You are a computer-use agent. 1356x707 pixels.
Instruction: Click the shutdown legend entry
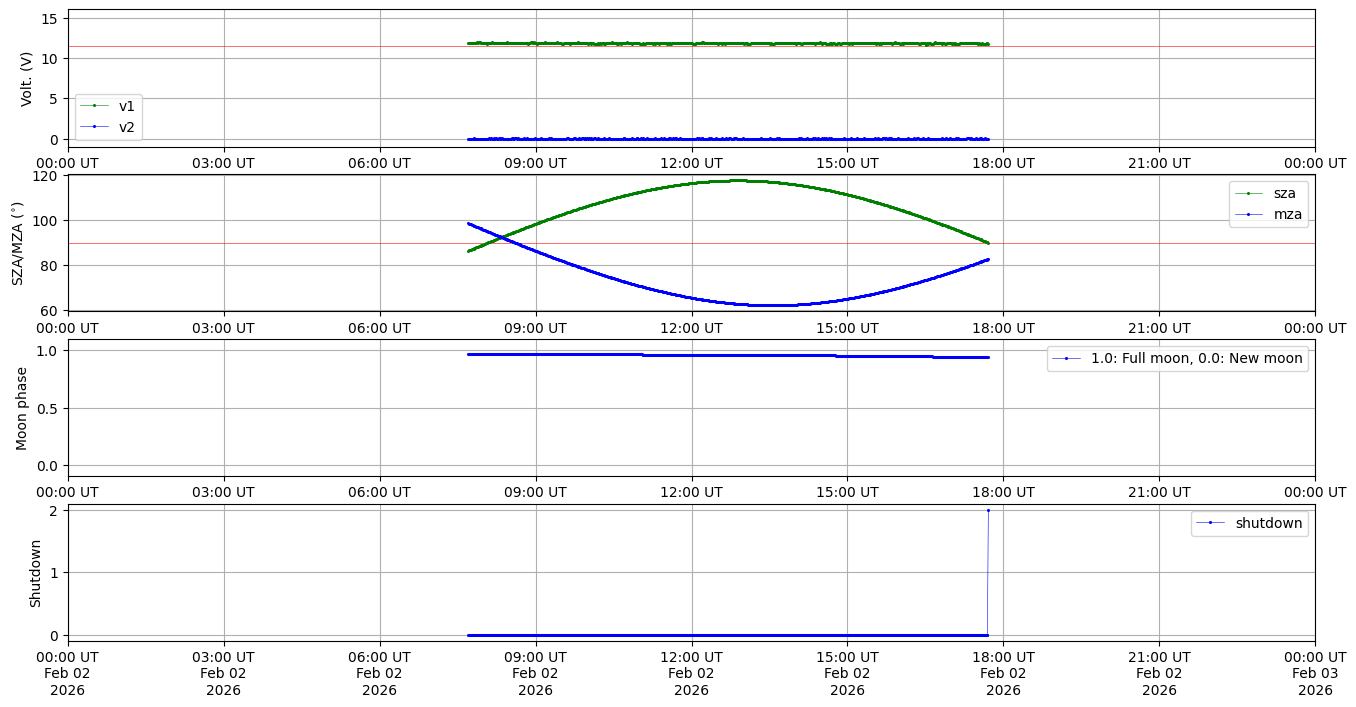click(1249, 523)
